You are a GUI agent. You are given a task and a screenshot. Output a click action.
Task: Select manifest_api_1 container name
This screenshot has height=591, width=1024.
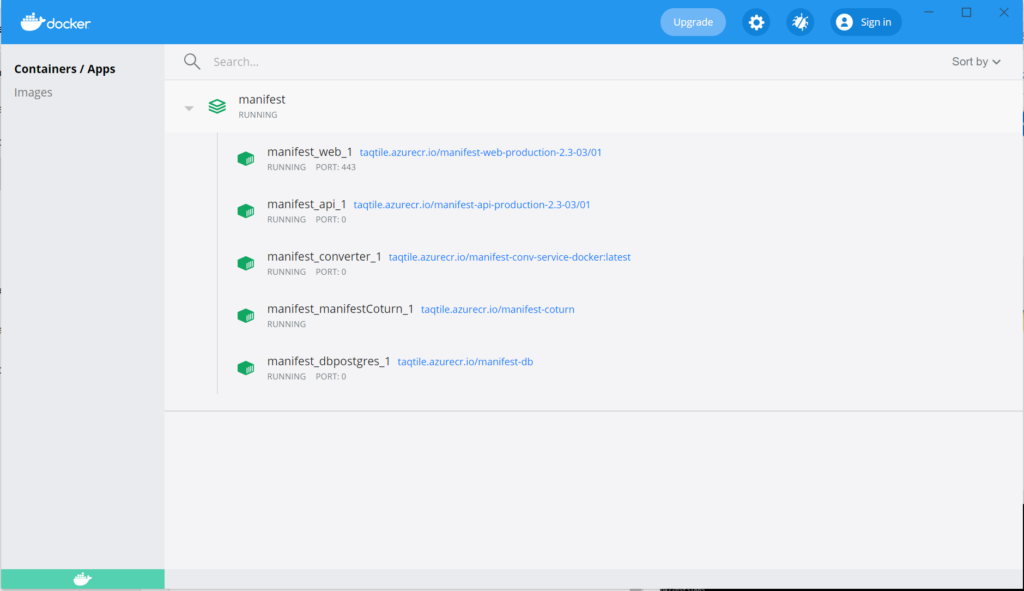306,204
